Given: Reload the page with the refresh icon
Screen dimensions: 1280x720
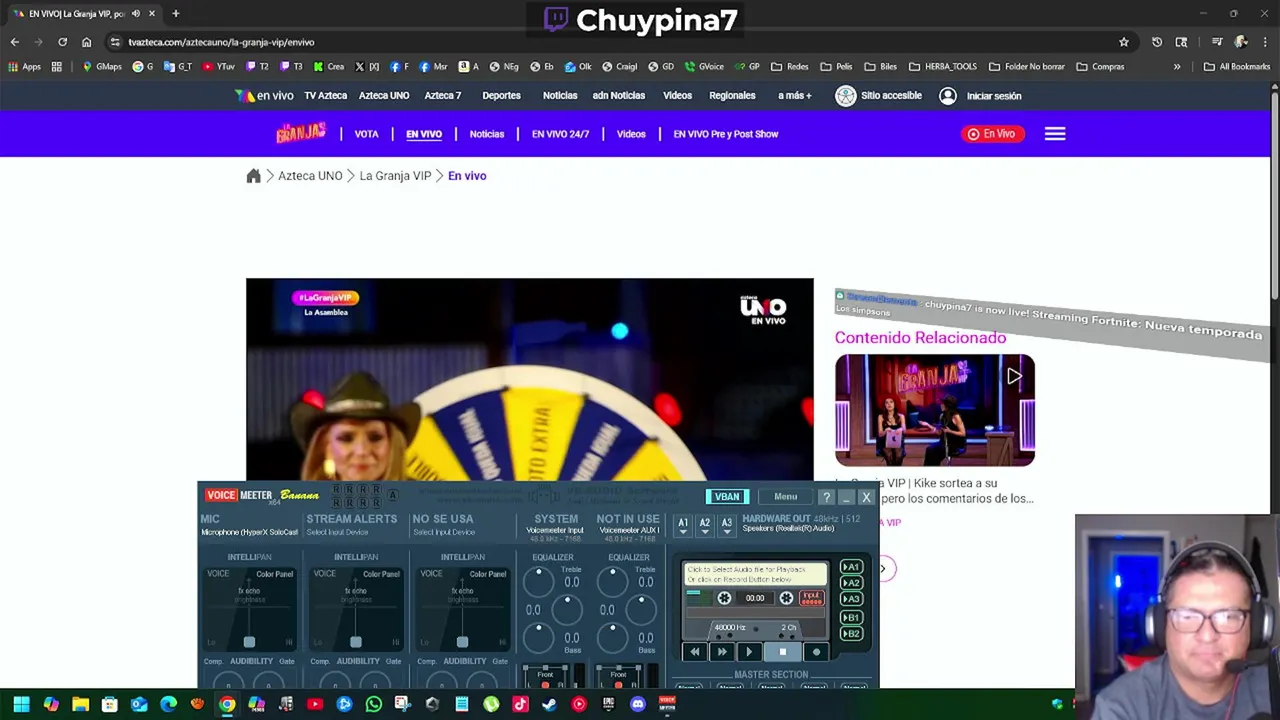Looking at the screenshot, I should (62, 42).
